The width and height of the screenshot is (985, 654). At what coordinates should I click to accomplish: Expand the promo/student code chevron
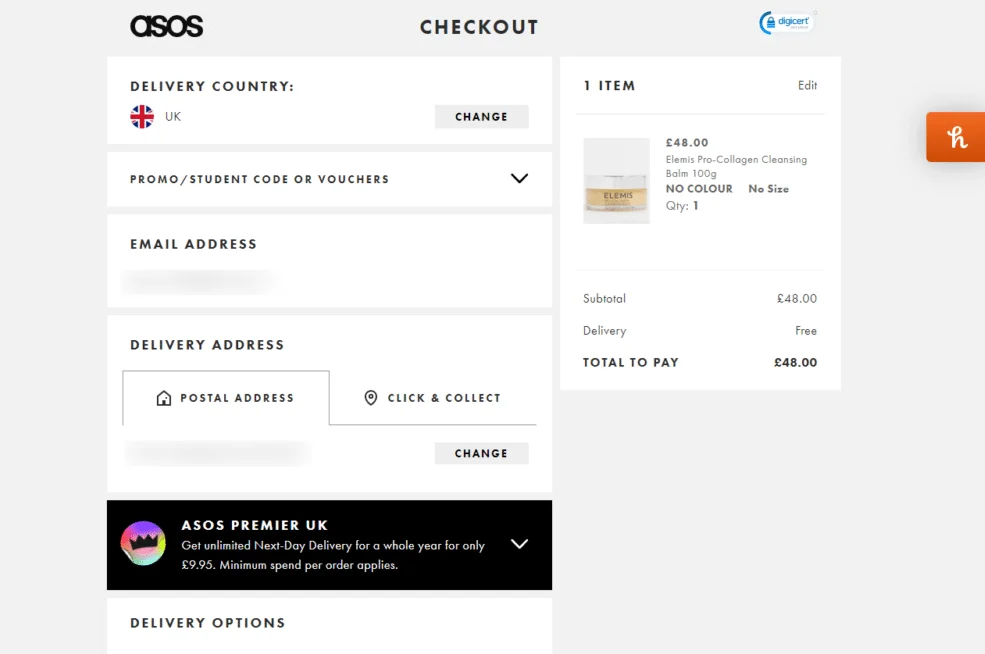point(519,179)
